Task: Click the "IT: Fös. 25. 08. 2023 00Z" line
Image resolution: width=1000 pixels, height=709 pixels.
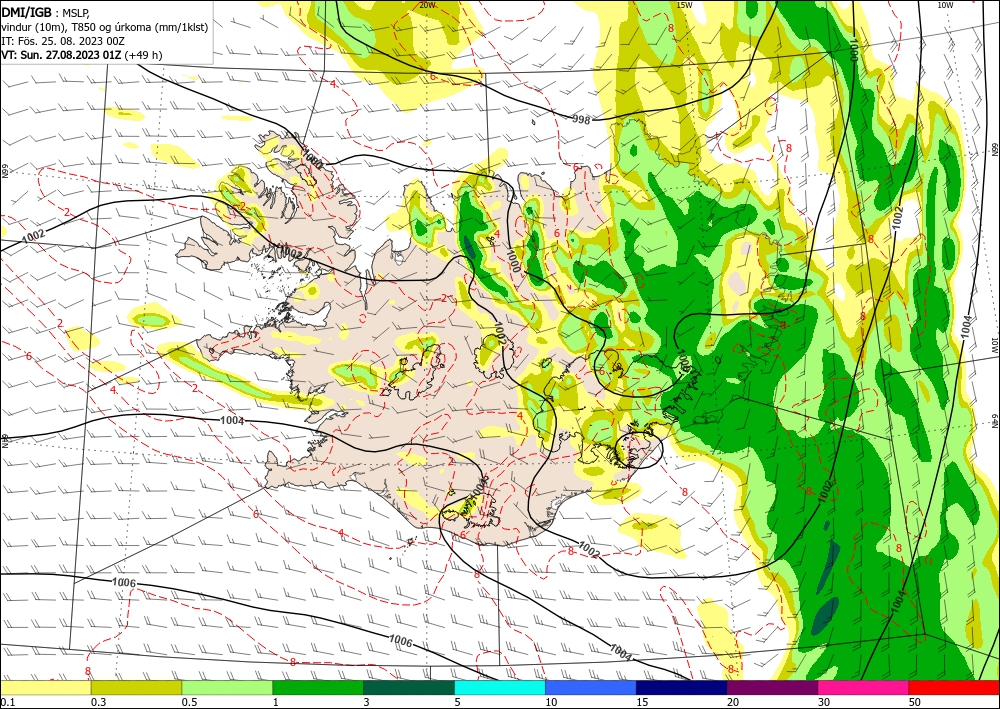Action: (62, 41)
